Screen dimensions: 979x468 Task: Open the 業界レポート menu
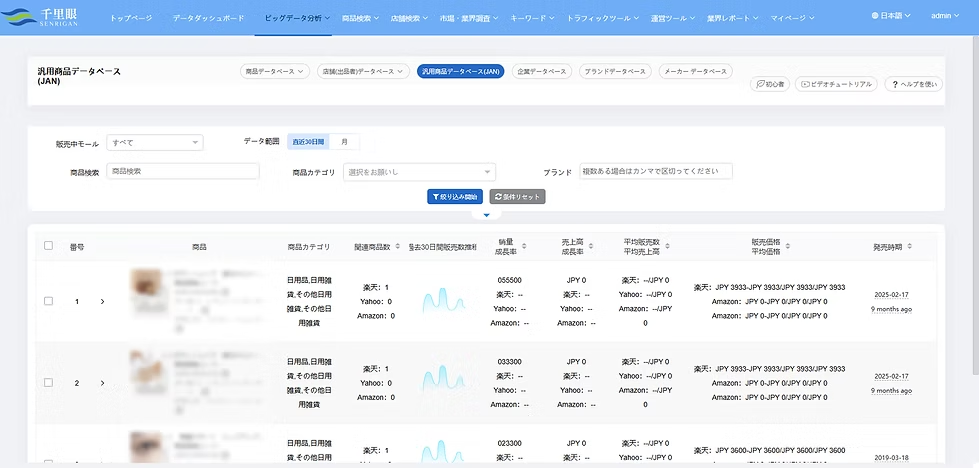coord(733,18)
